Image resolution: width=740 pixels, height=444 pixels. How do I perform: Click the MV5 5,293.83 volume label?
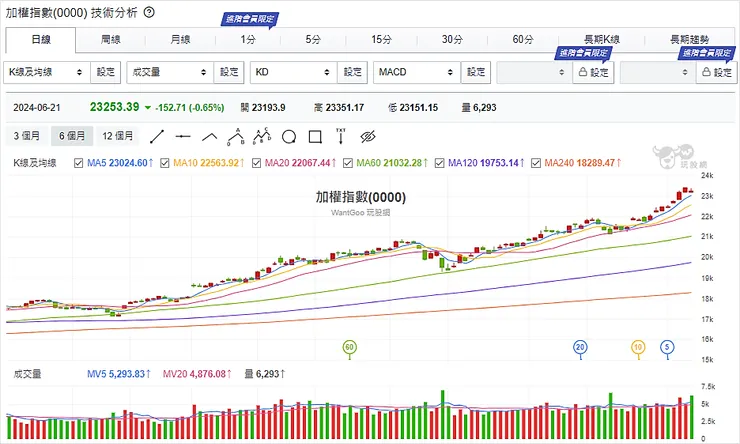pyautogui.click(x=118, y=375)
